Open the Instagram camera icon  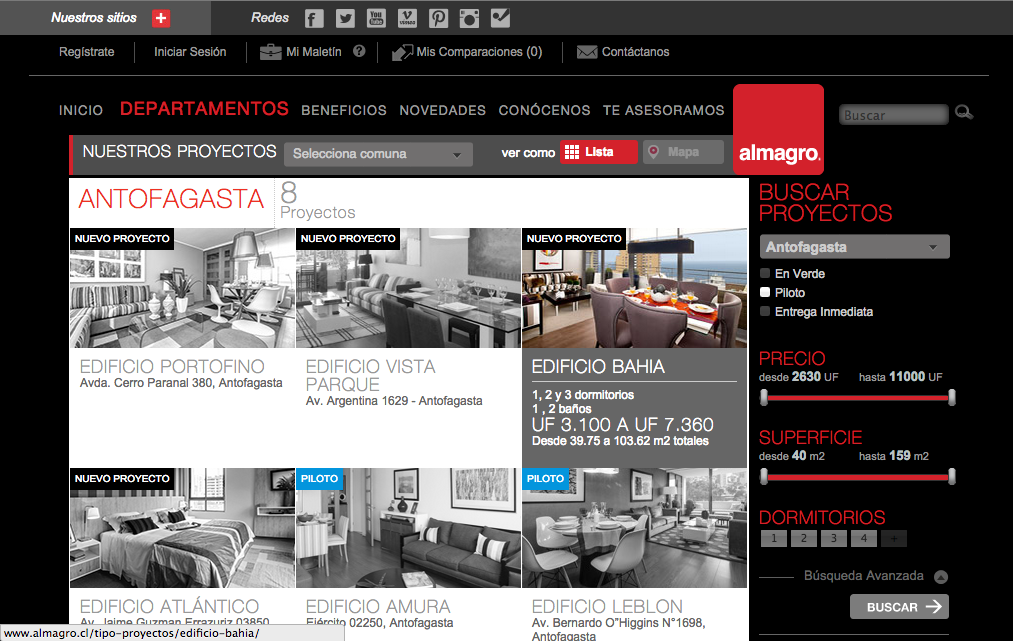pyautogui.click(x=469, y=19)
